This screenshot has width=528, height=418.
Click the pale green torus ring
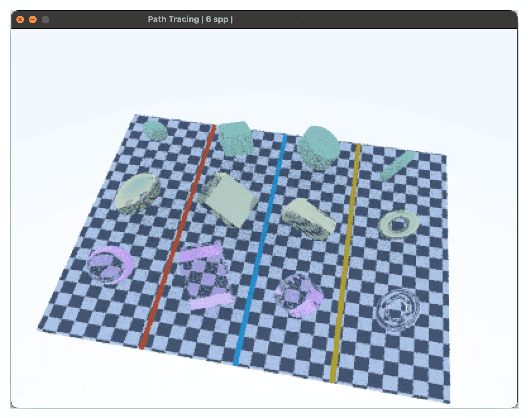pos(399,224)
